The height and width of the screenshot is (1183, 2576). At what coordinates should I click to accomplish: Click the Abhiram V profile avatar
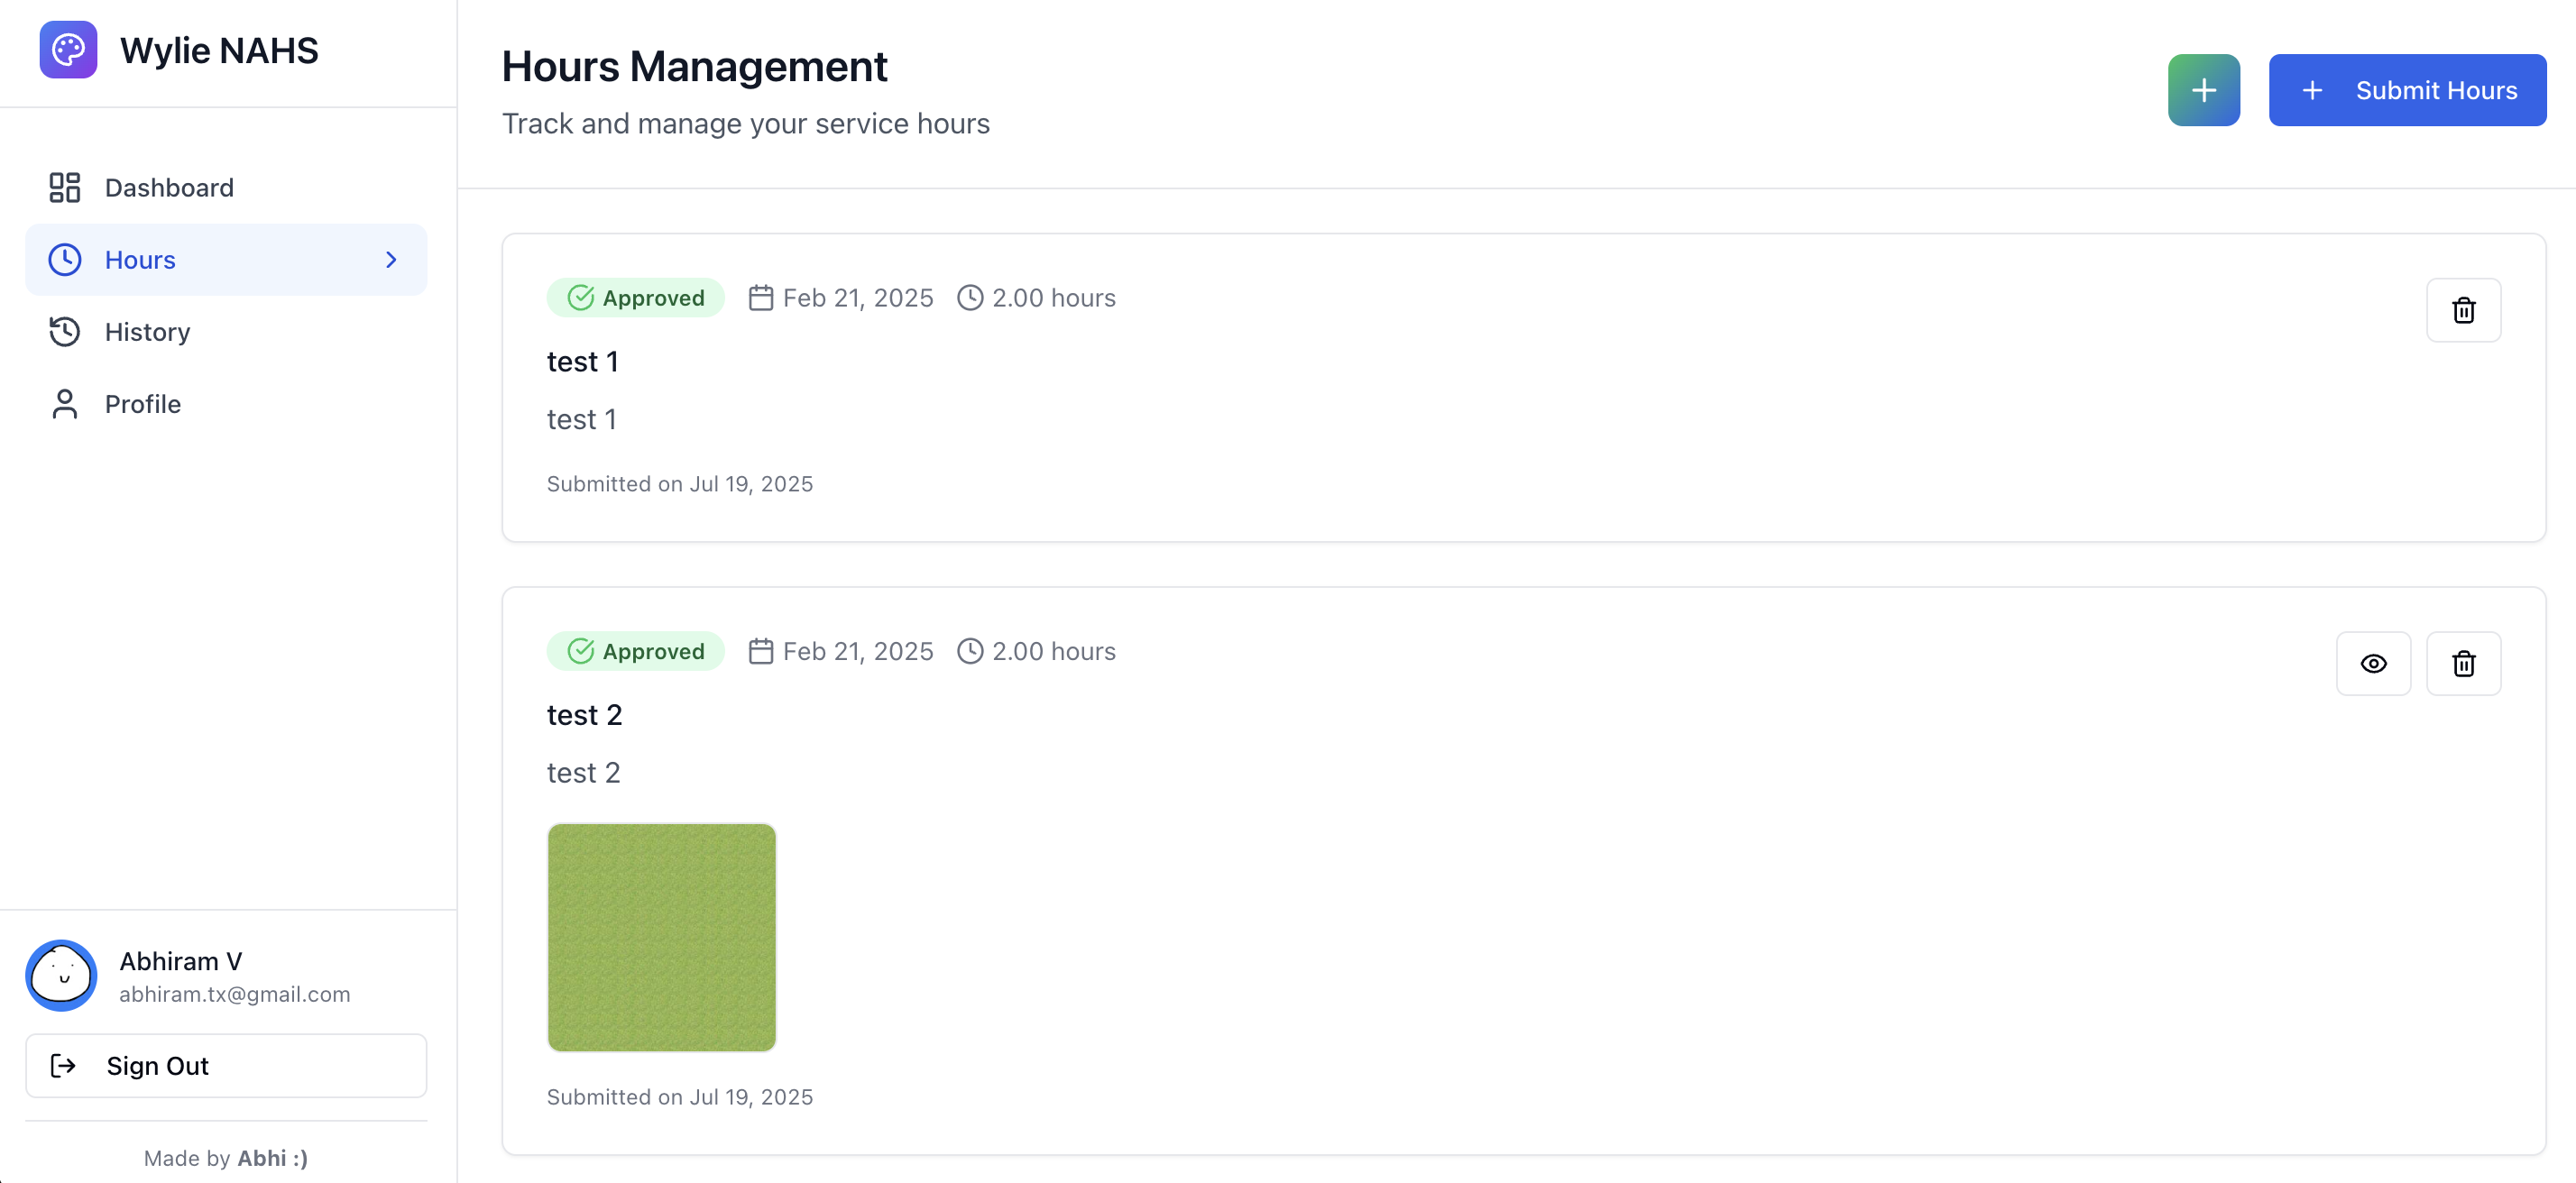(61, 975)
